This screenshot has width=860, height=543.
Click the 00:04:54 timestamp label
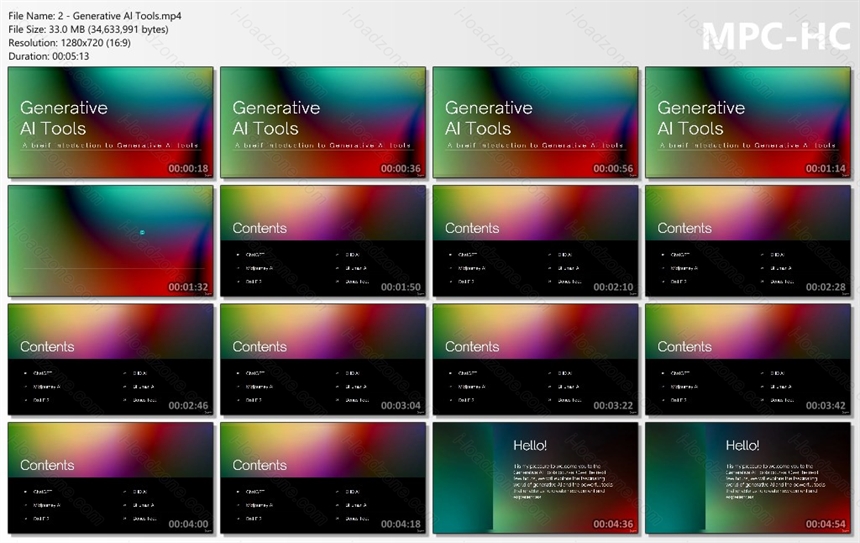pos(825,524)
